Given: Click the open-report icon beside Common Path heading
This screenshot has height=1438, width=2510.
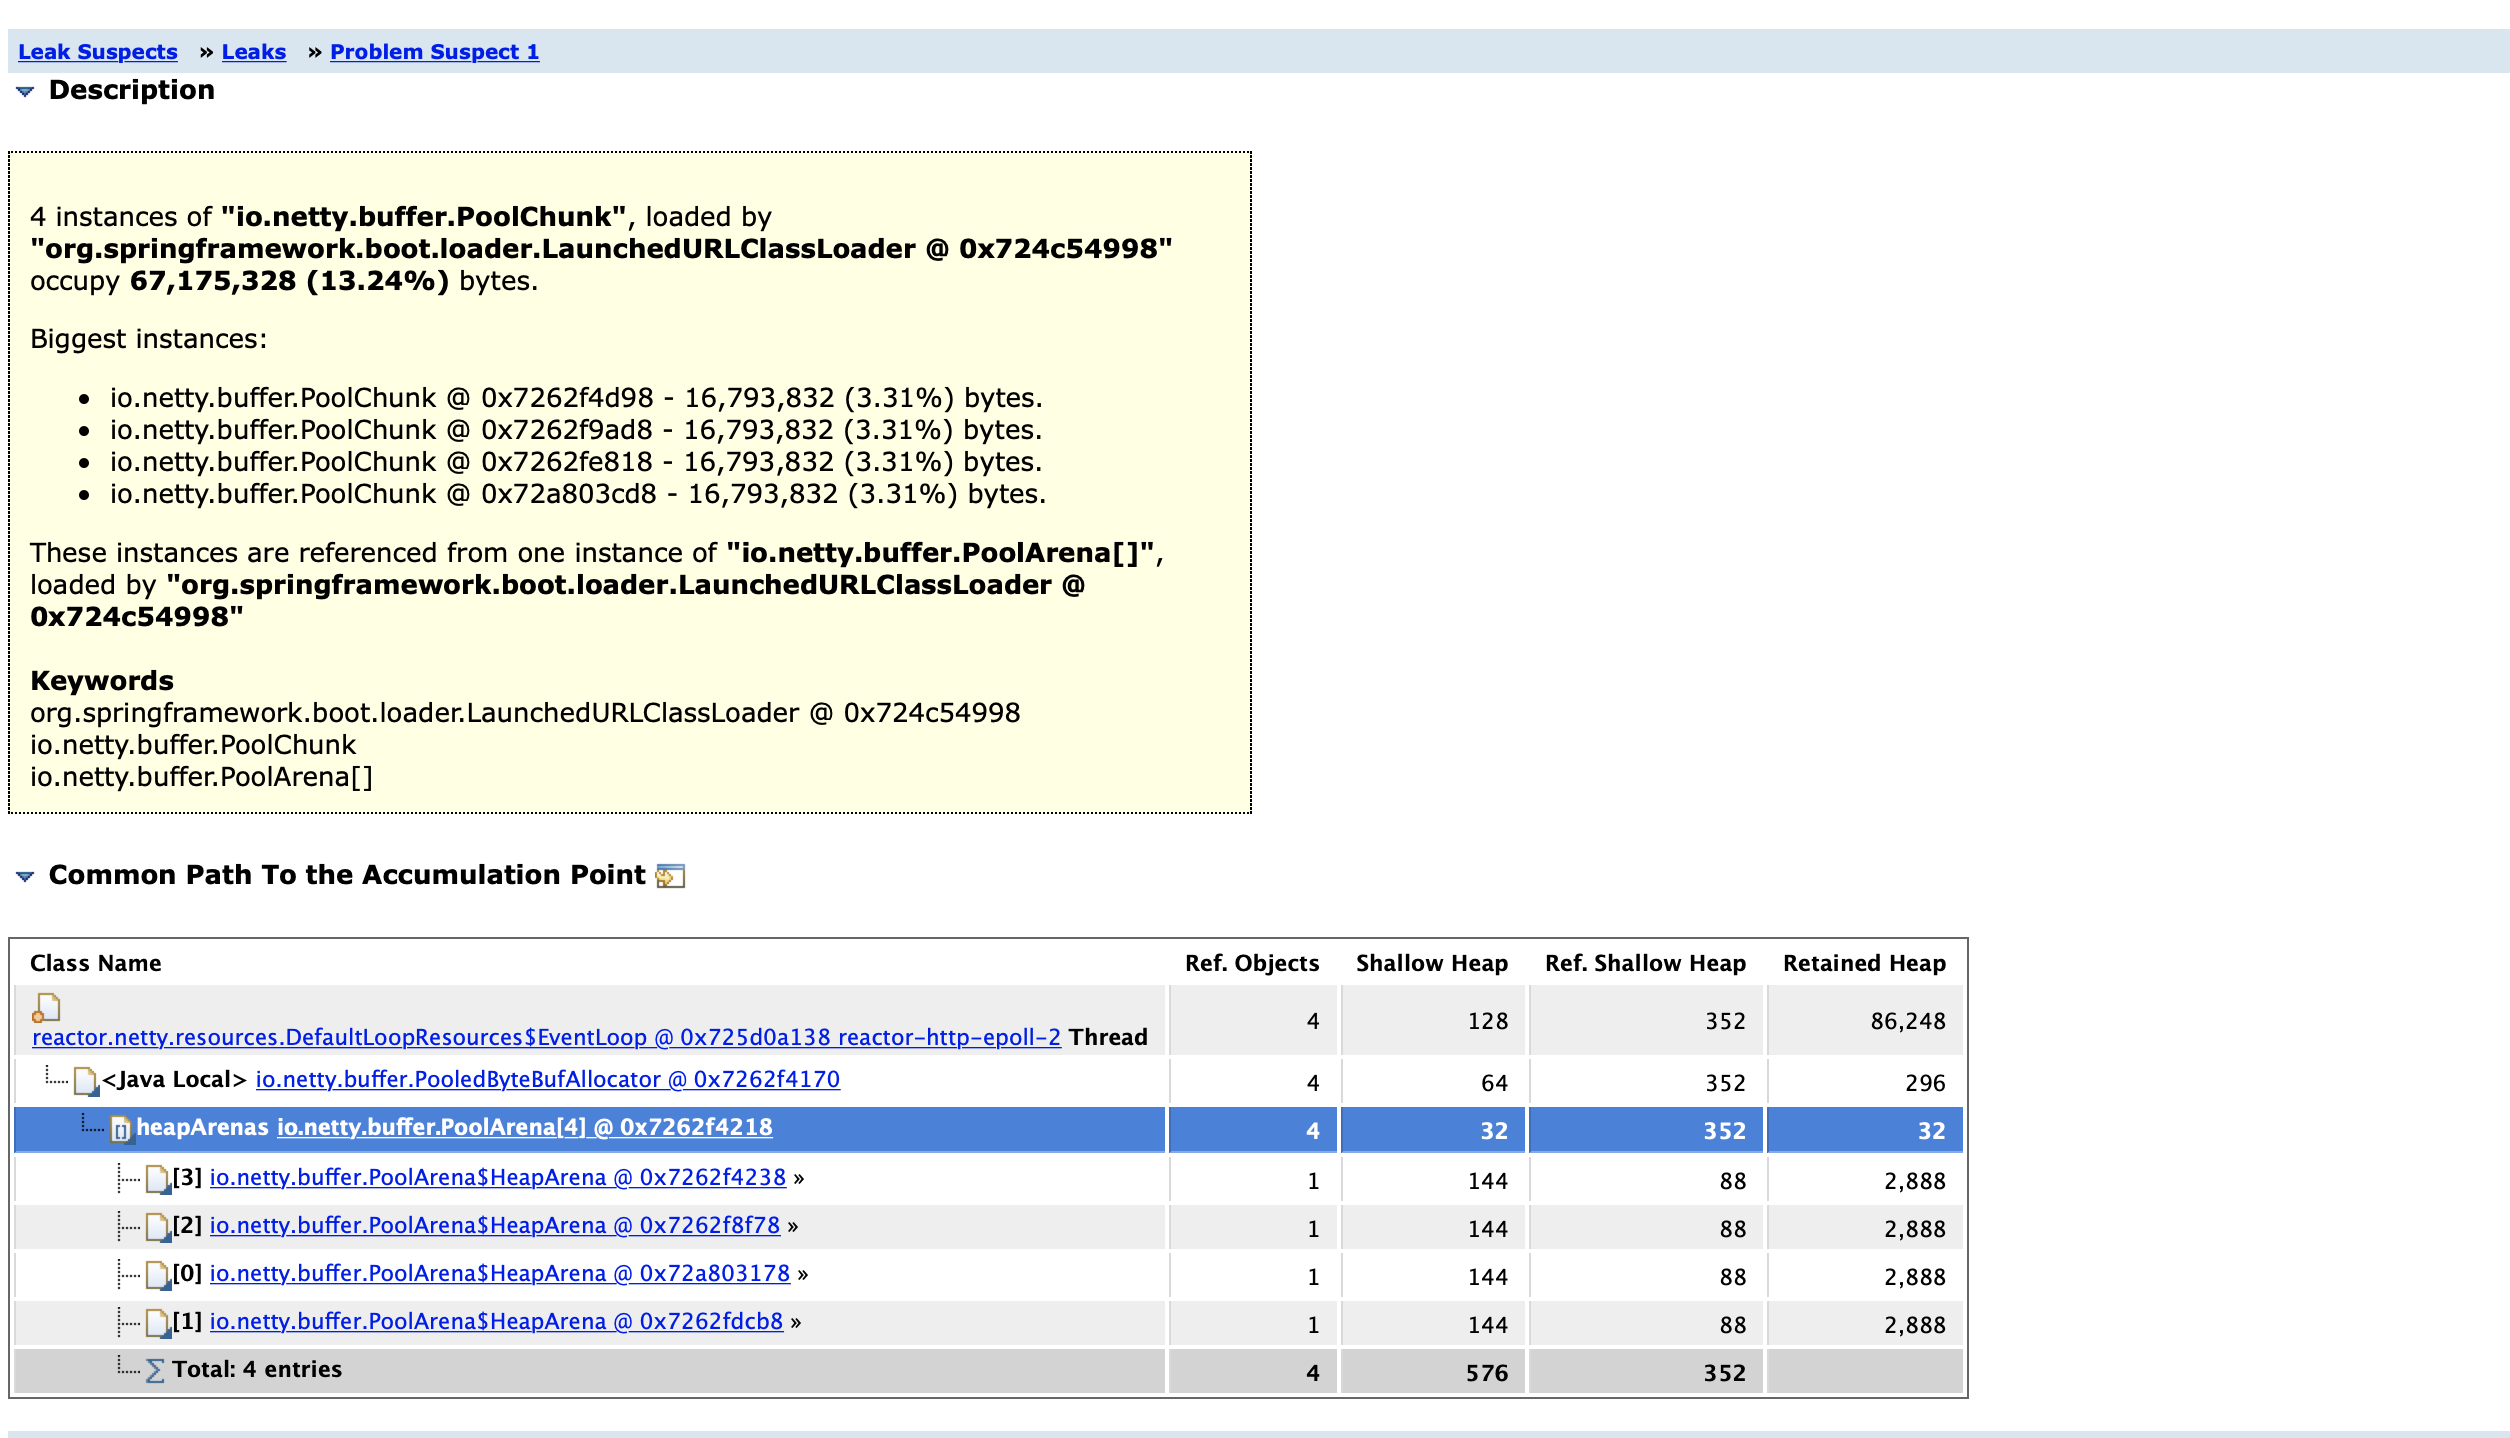Looking at the screenshot, I should (x=671, y=876).
